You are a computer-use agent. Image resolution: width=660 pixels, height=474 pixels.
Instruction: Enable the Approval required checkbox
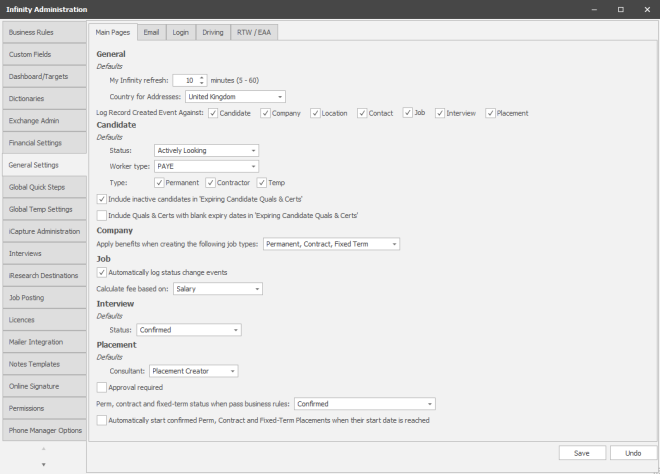tap(101, 387)
